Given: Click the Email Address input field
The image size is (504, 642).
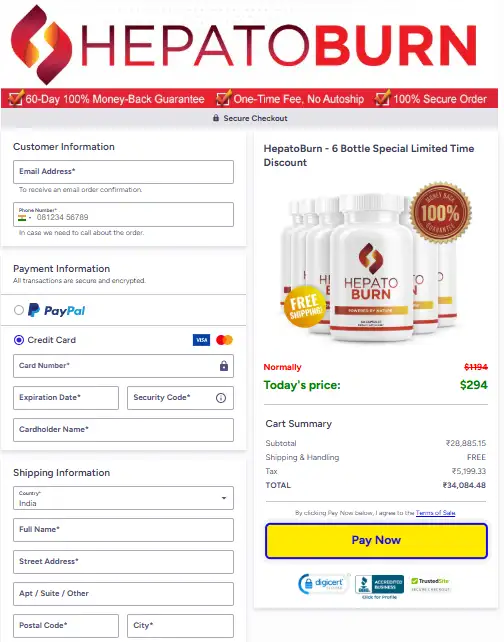Looking at the screenshot, I should [123, 172].
